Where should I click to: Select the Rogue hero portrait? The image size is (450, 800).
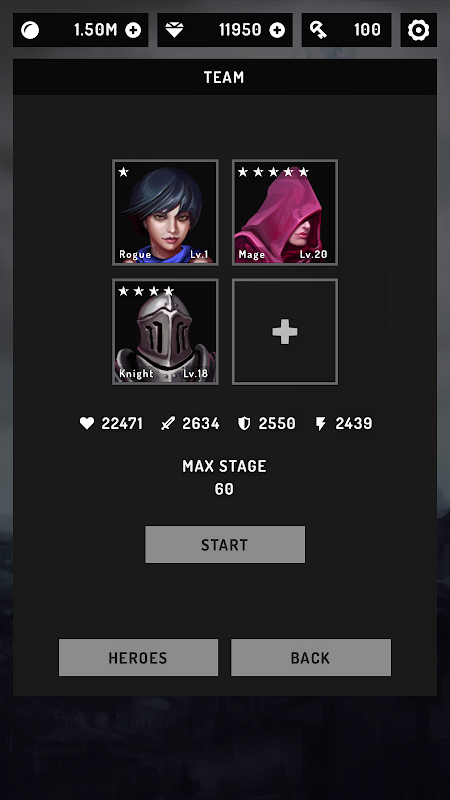[x=165, y=212]
